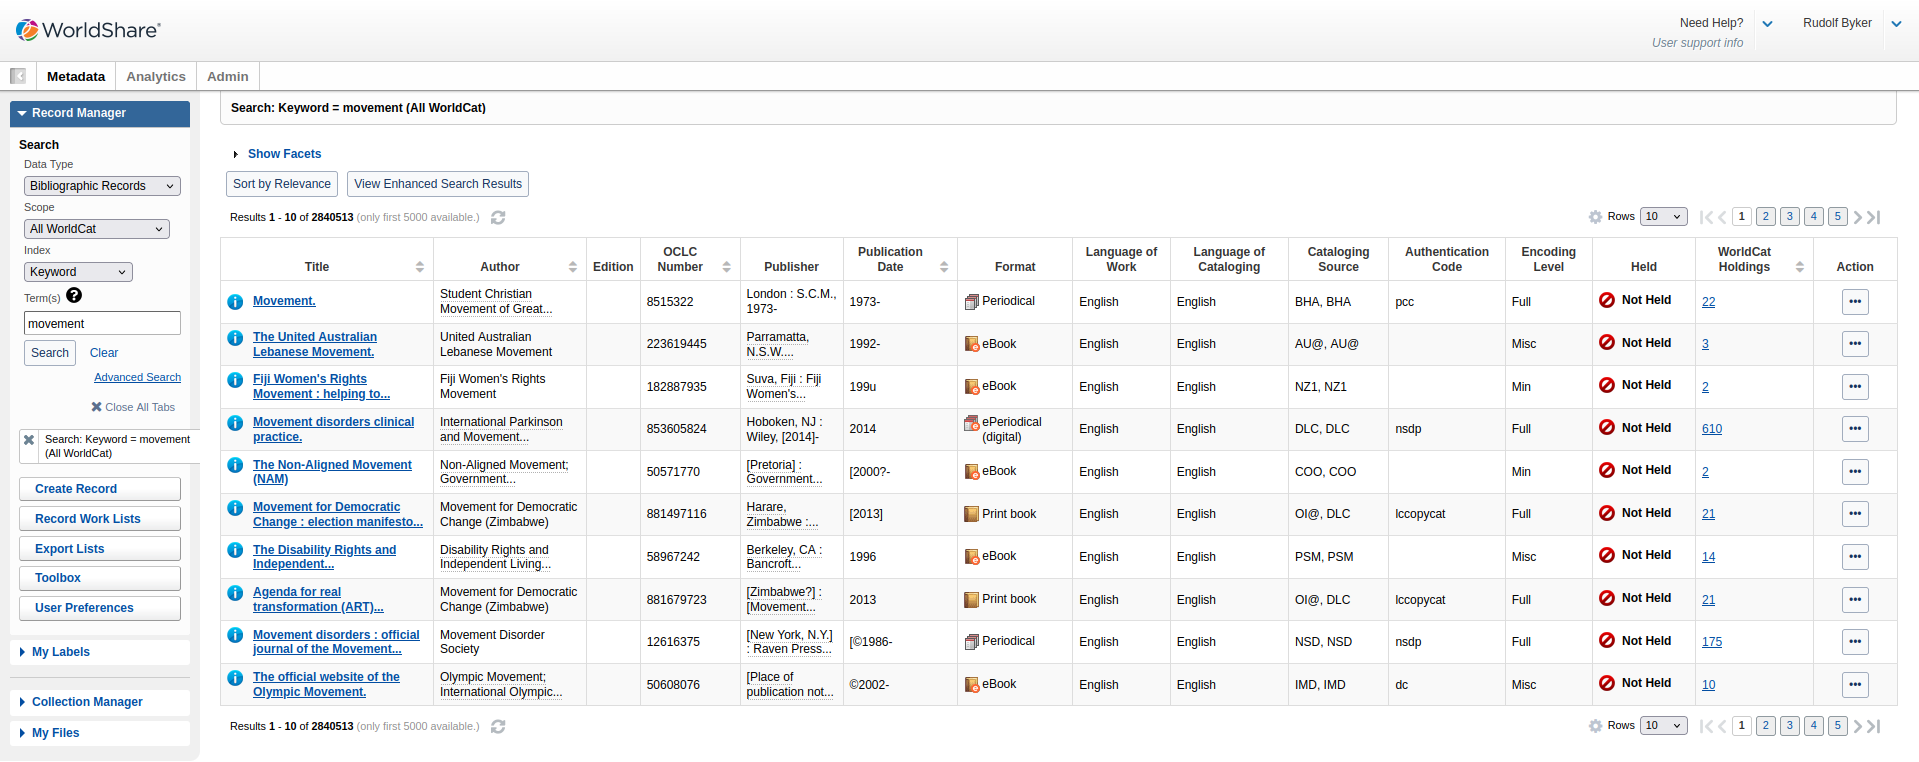The height and width of the screenshot is (762, 1919).
Task: Click the info icon for Movement. record
Action: [235, 302]
